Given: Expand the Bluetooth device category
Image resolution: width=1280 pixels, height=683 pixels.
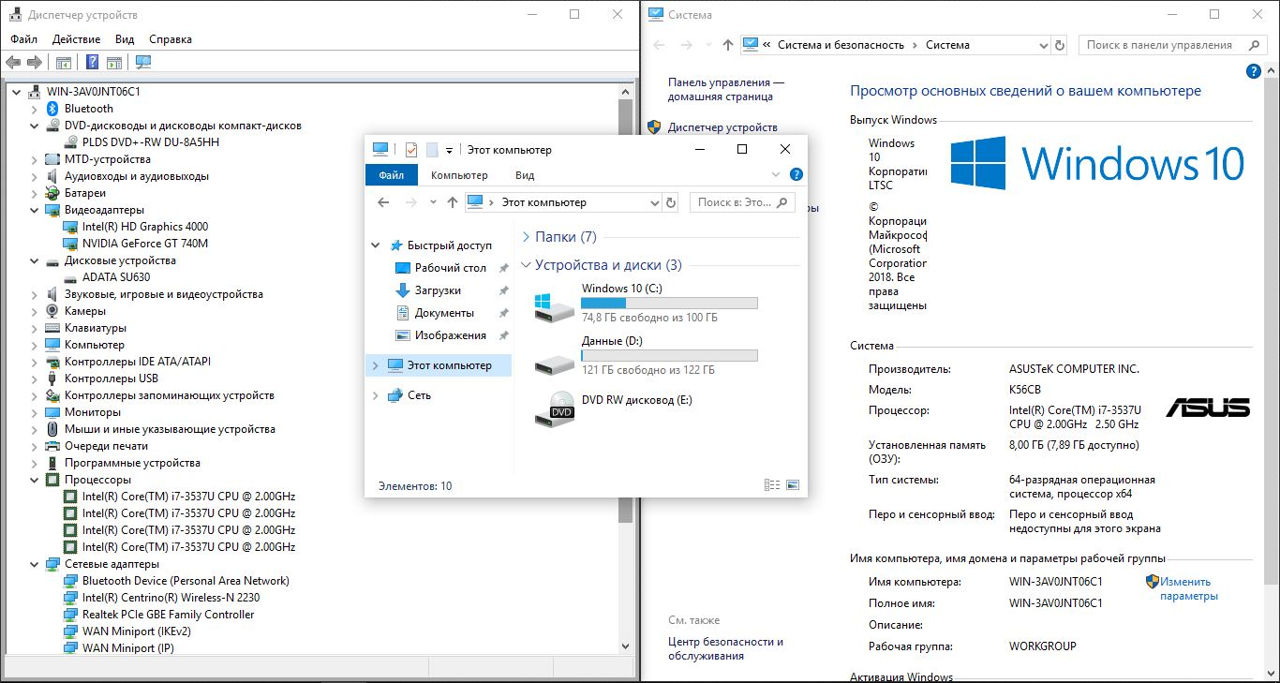Looking at the screenshot, I should click(35, 109).
